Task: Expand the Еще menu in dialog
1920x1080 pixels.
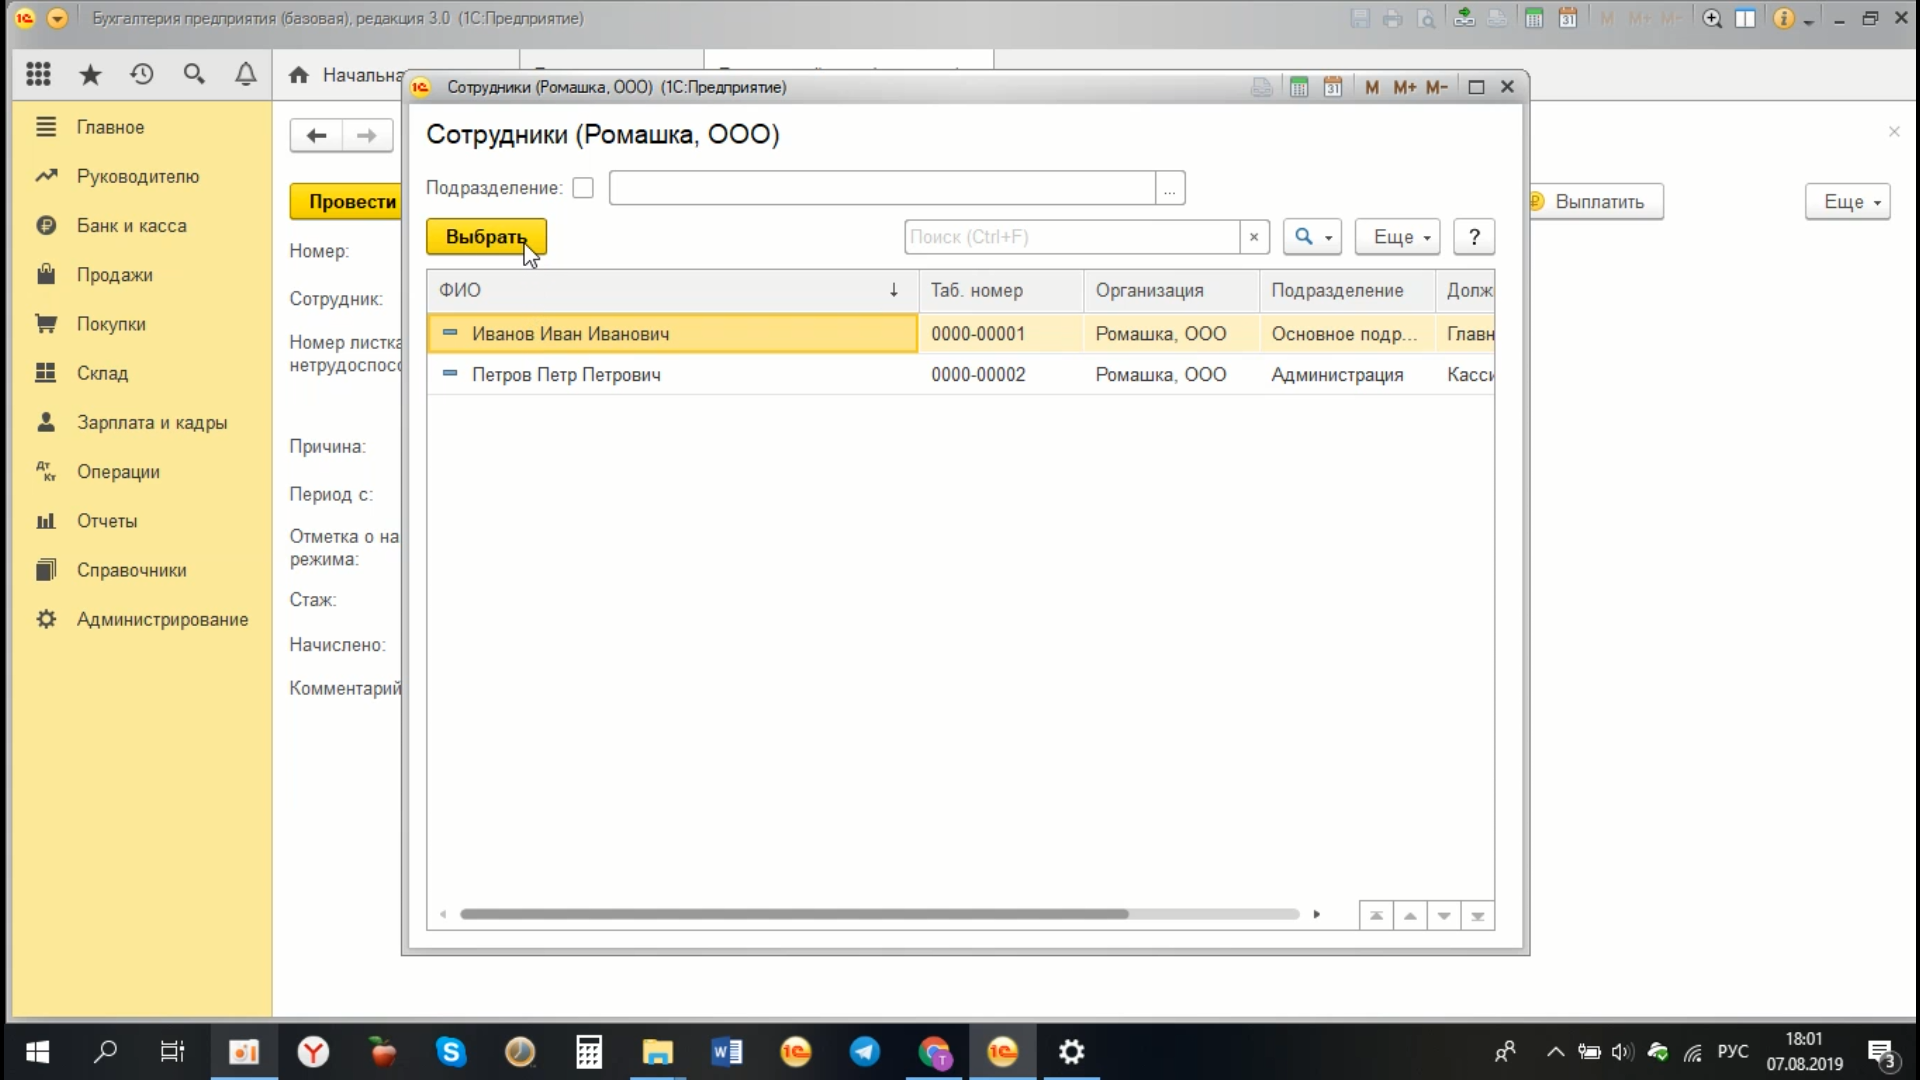Action: click(1397, 237)
